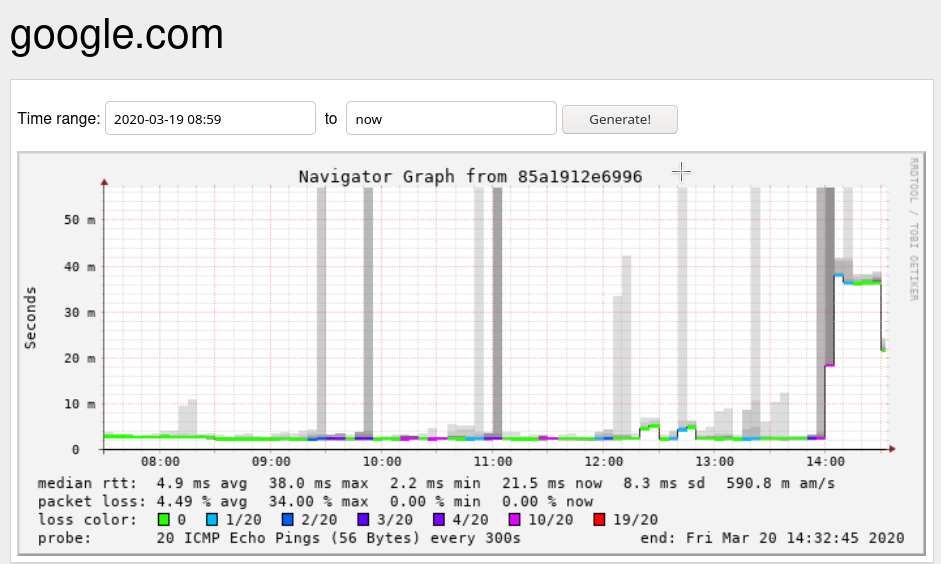This screenshot has width=941, height=564.
Task: Click the green 0 loss color swatch
Action: pos(163,520)
